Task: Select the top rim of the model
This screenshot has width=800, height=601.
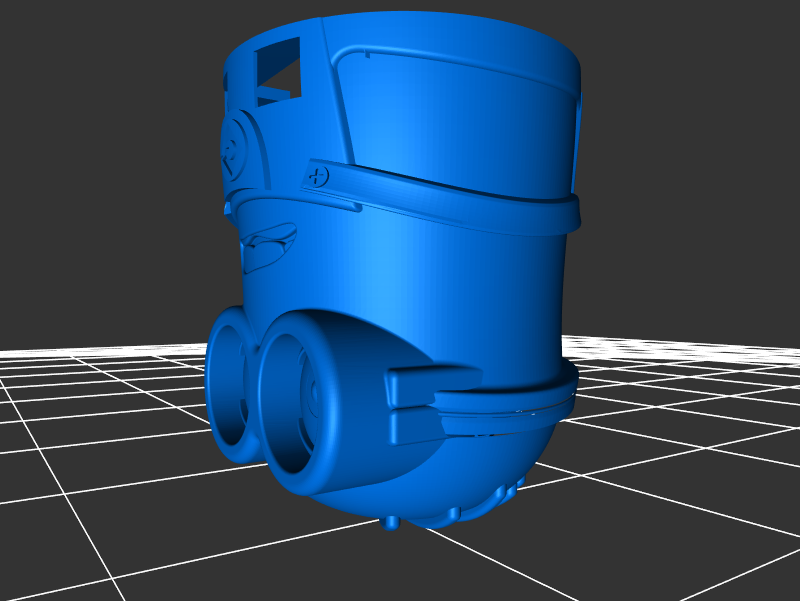Action: [x=420, y=22]
